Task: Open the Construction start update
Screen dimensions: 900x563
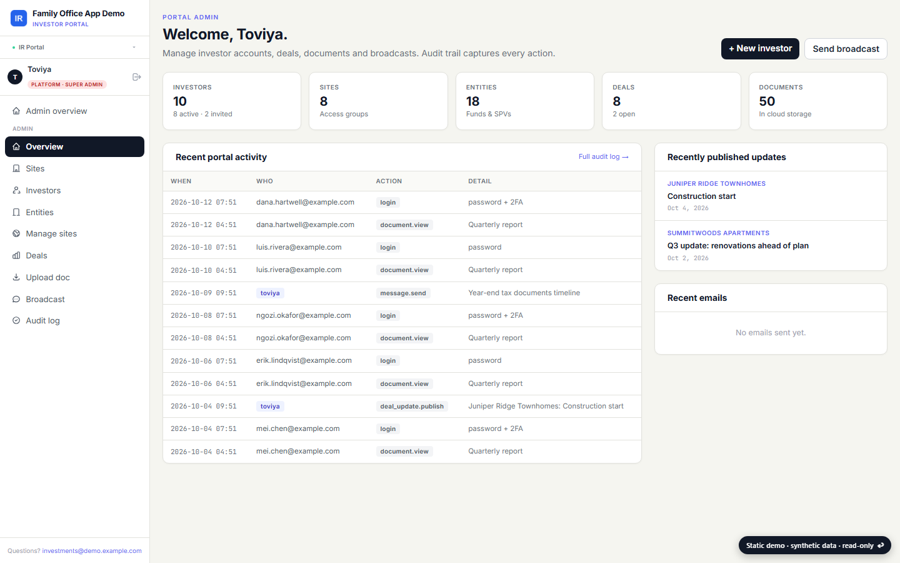Action: [x=701, y=196]
